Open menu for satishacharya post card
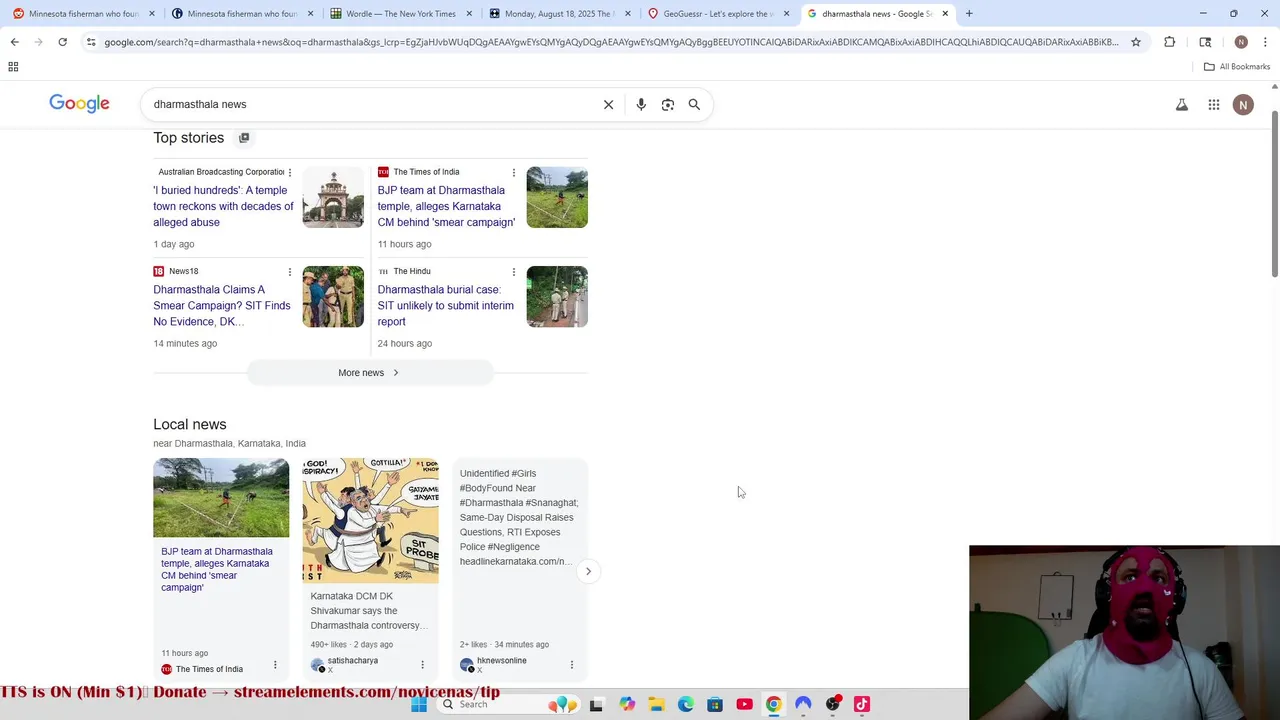1280x720 pixels. click(x=422, y=665)
